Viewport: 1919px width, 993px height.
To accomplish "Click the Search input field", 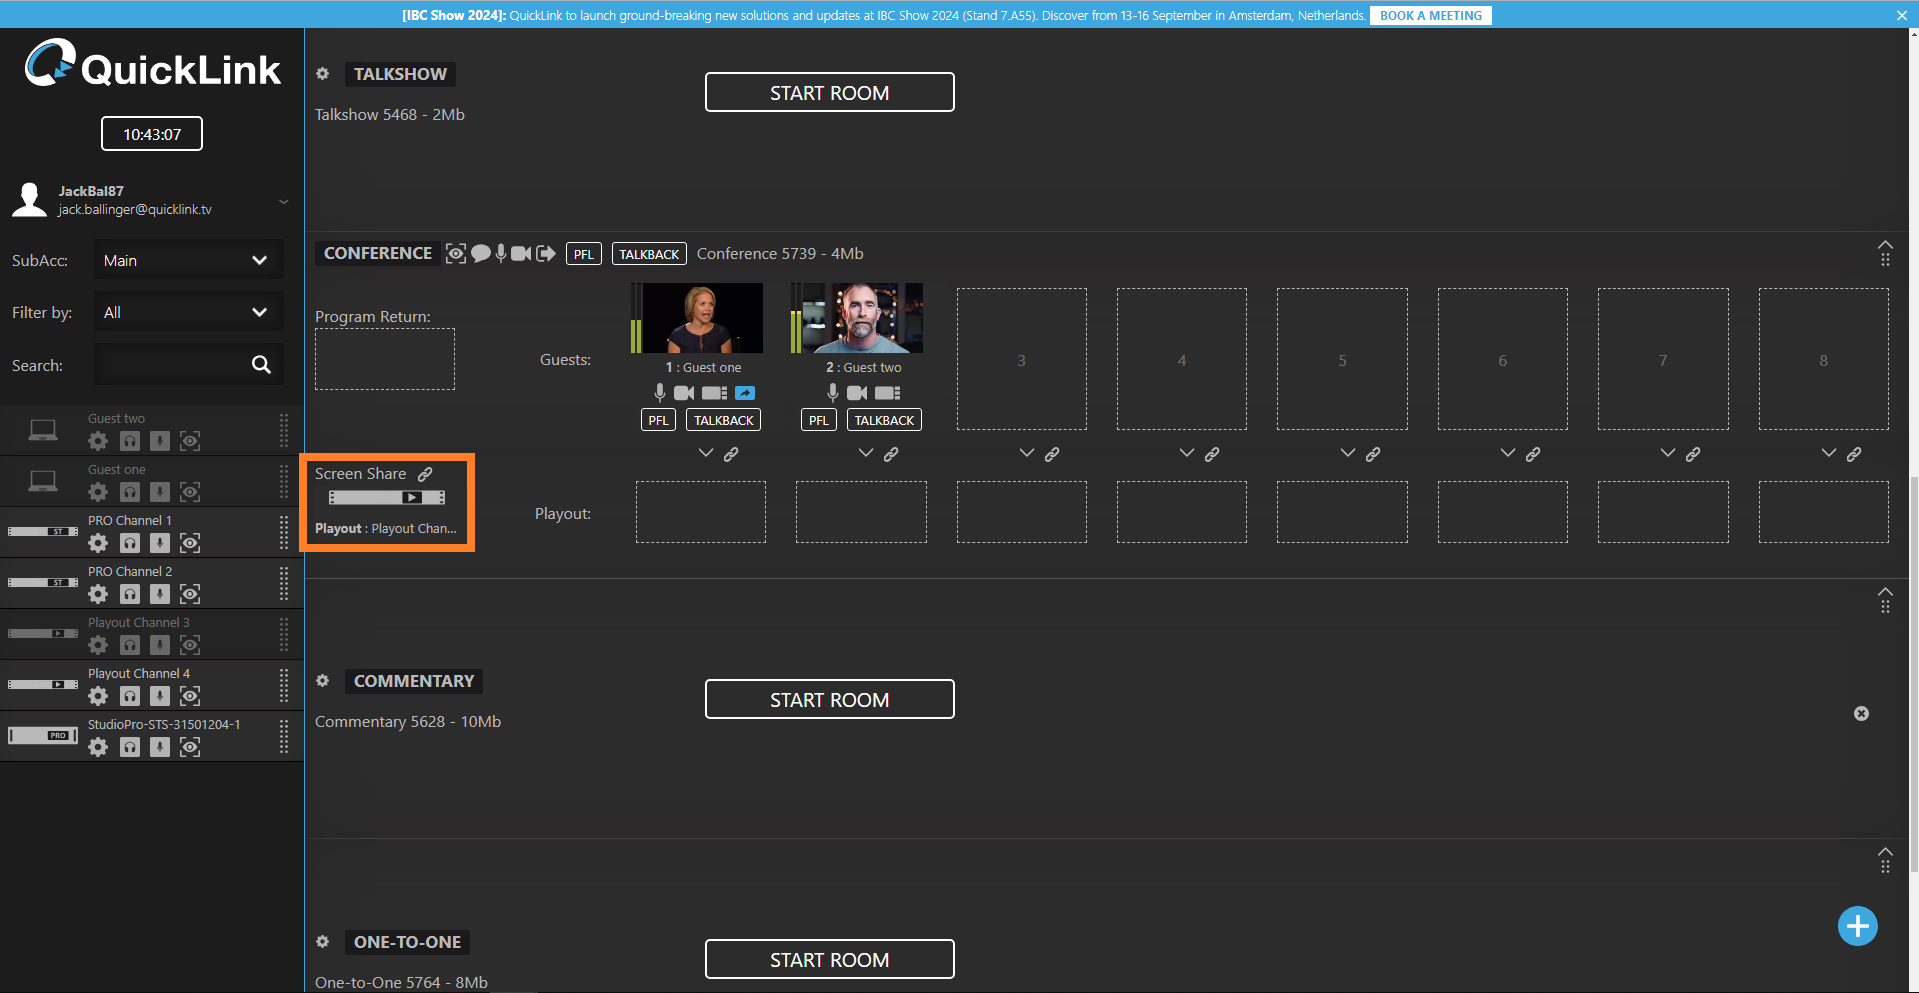I will [172, 365].
